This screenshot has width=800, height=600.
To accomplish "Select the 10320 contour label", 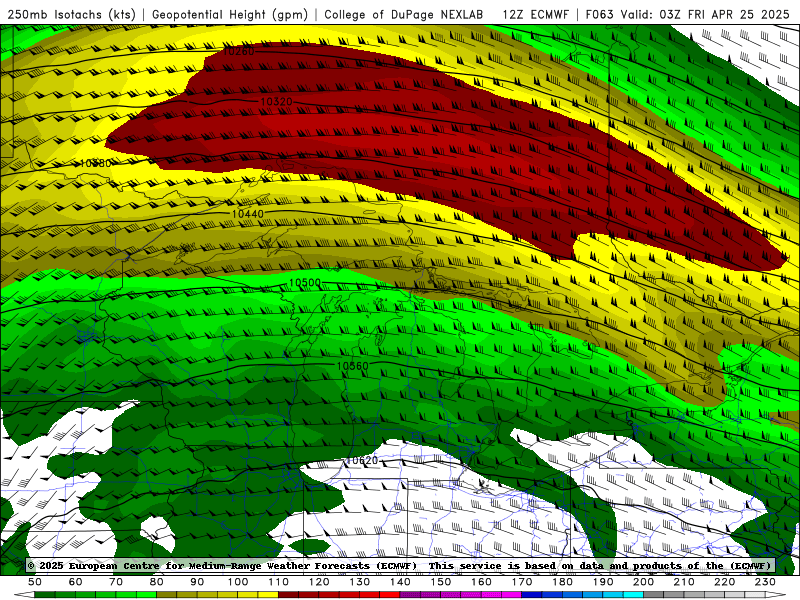I will [277, 102].
